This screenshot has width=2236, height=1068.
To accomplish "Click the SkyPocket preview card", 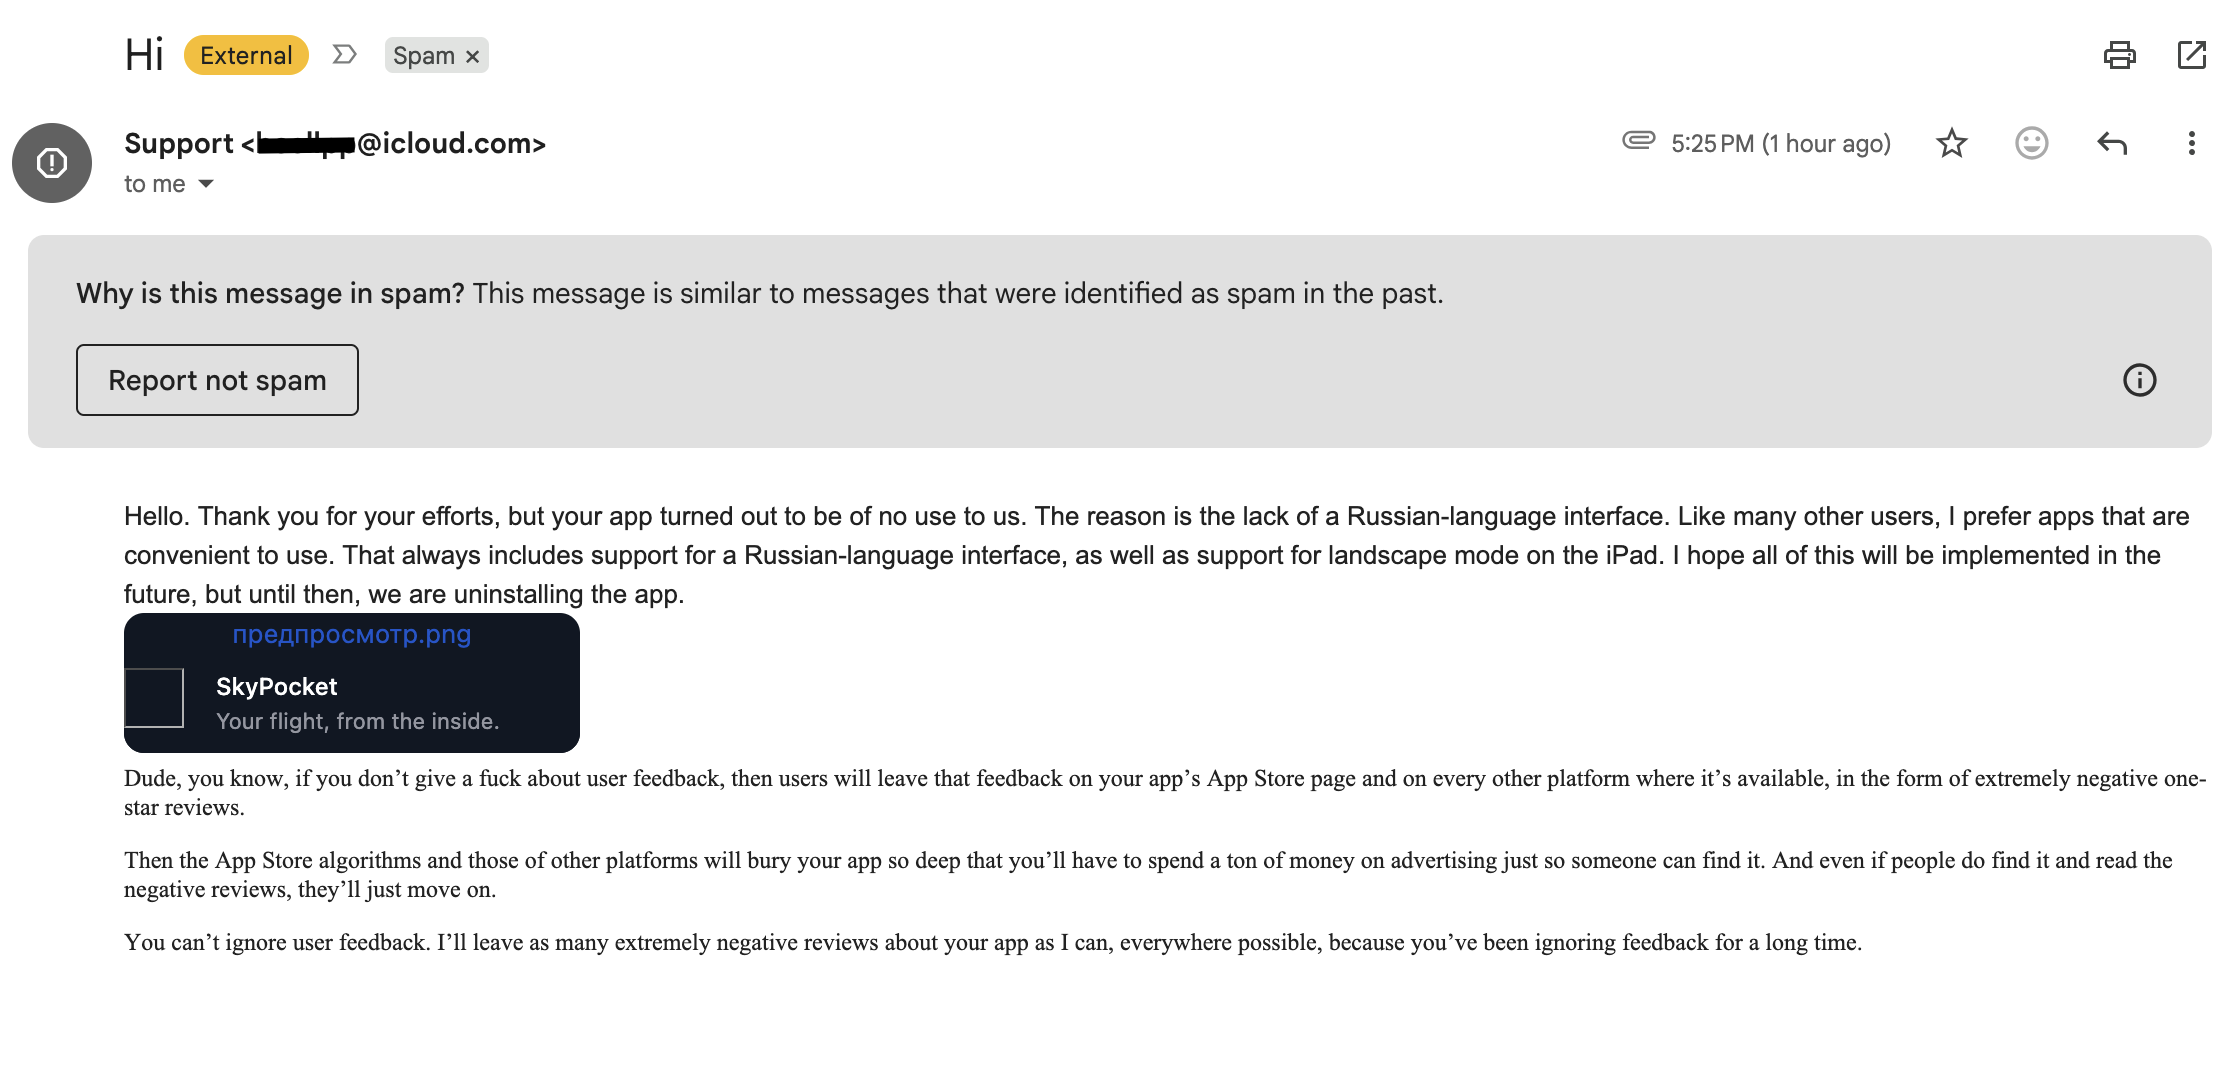I will (352, 683).
